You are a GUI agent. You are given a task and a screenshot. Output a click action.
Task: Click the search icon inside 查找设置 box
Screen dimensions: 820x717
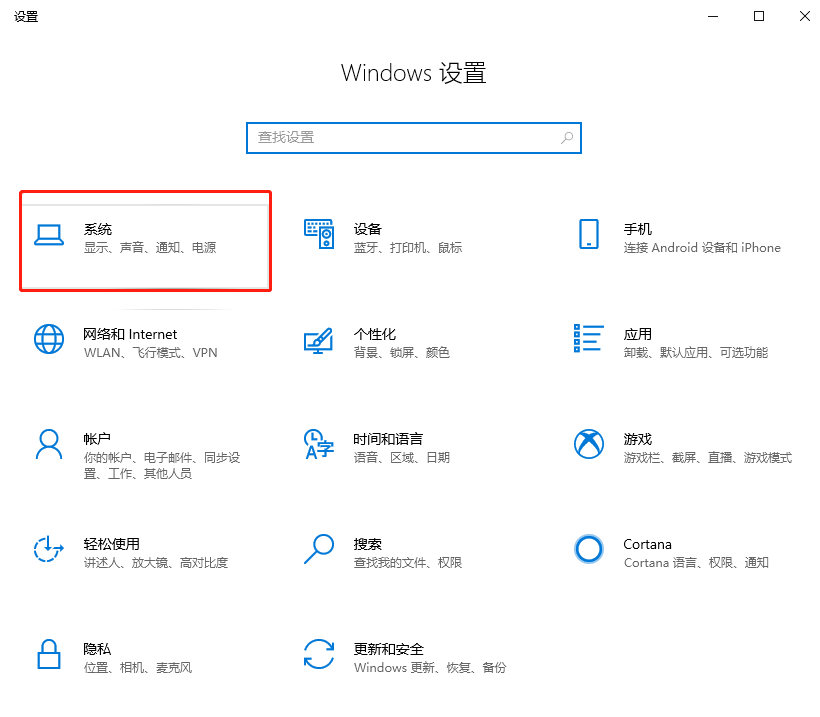coord(567,137)
